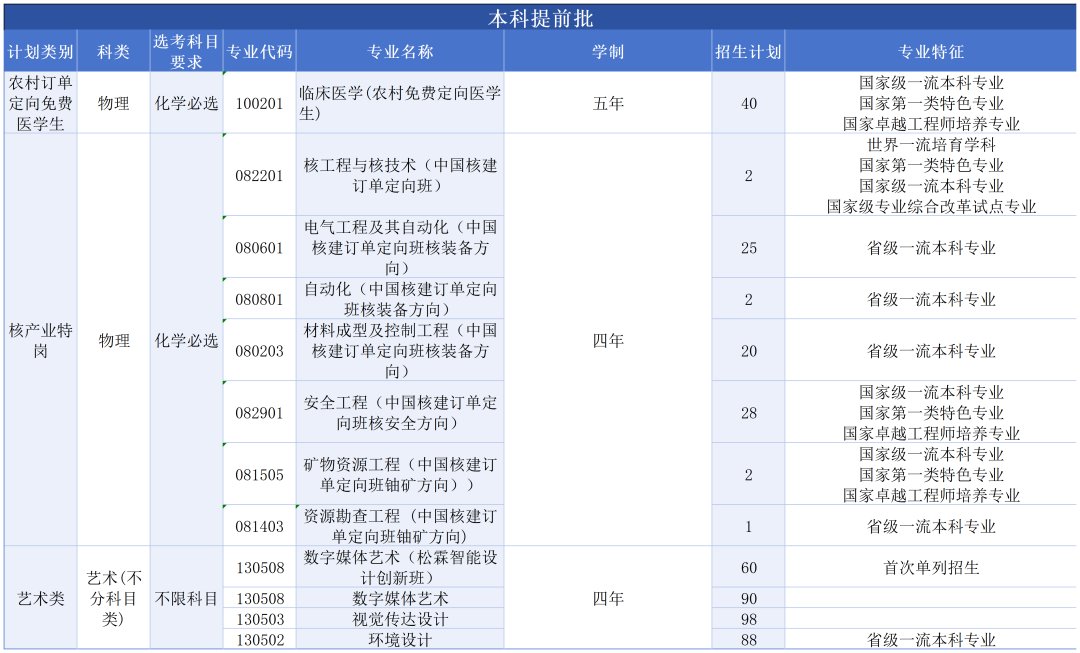
Task: Click the cell 环境设计
Action: click(x=400, y=639)
